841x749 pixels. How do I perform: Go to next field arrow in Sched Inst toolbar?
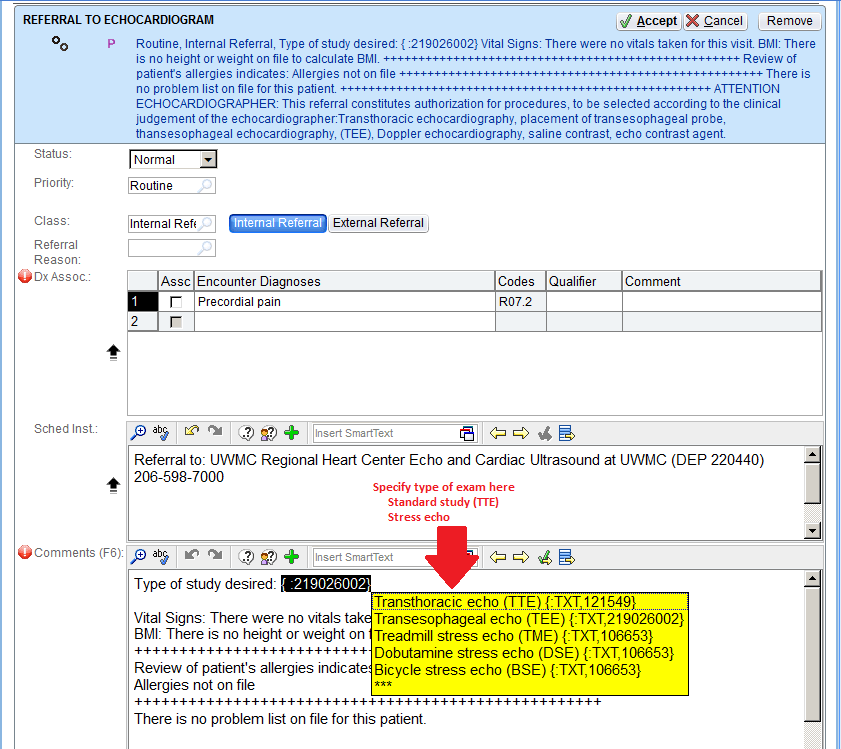[520, 433]
